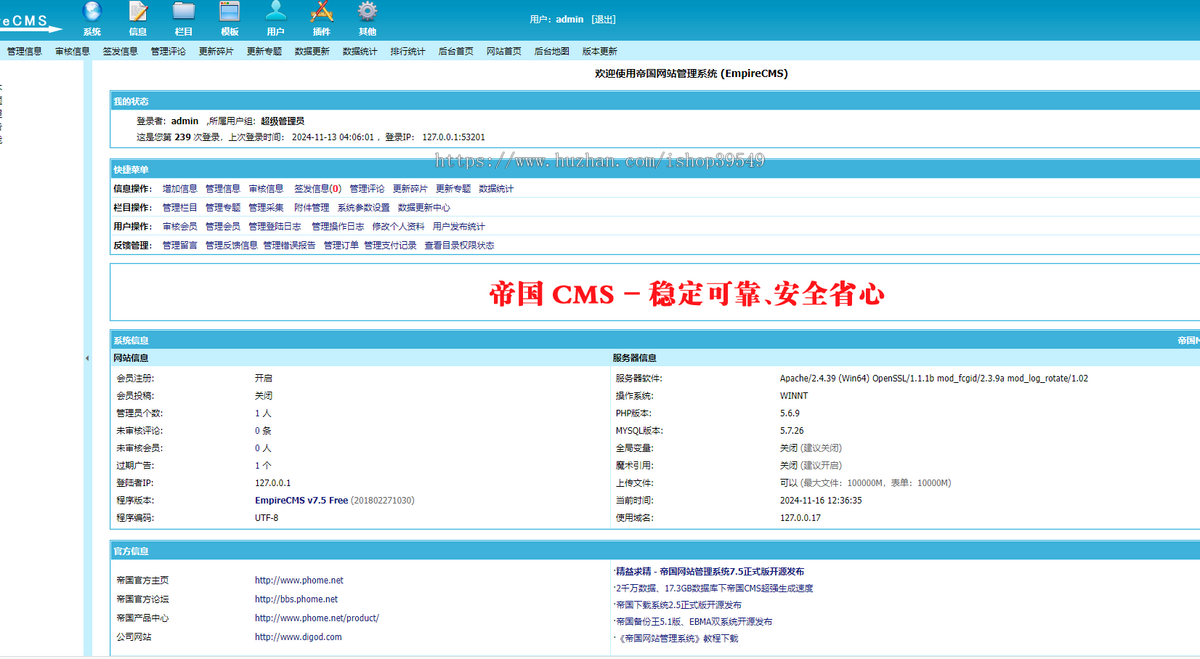Select 更新专题 in the top submenu bar
This screenshot has height=659, width=1200.
(x=264, y=51)
